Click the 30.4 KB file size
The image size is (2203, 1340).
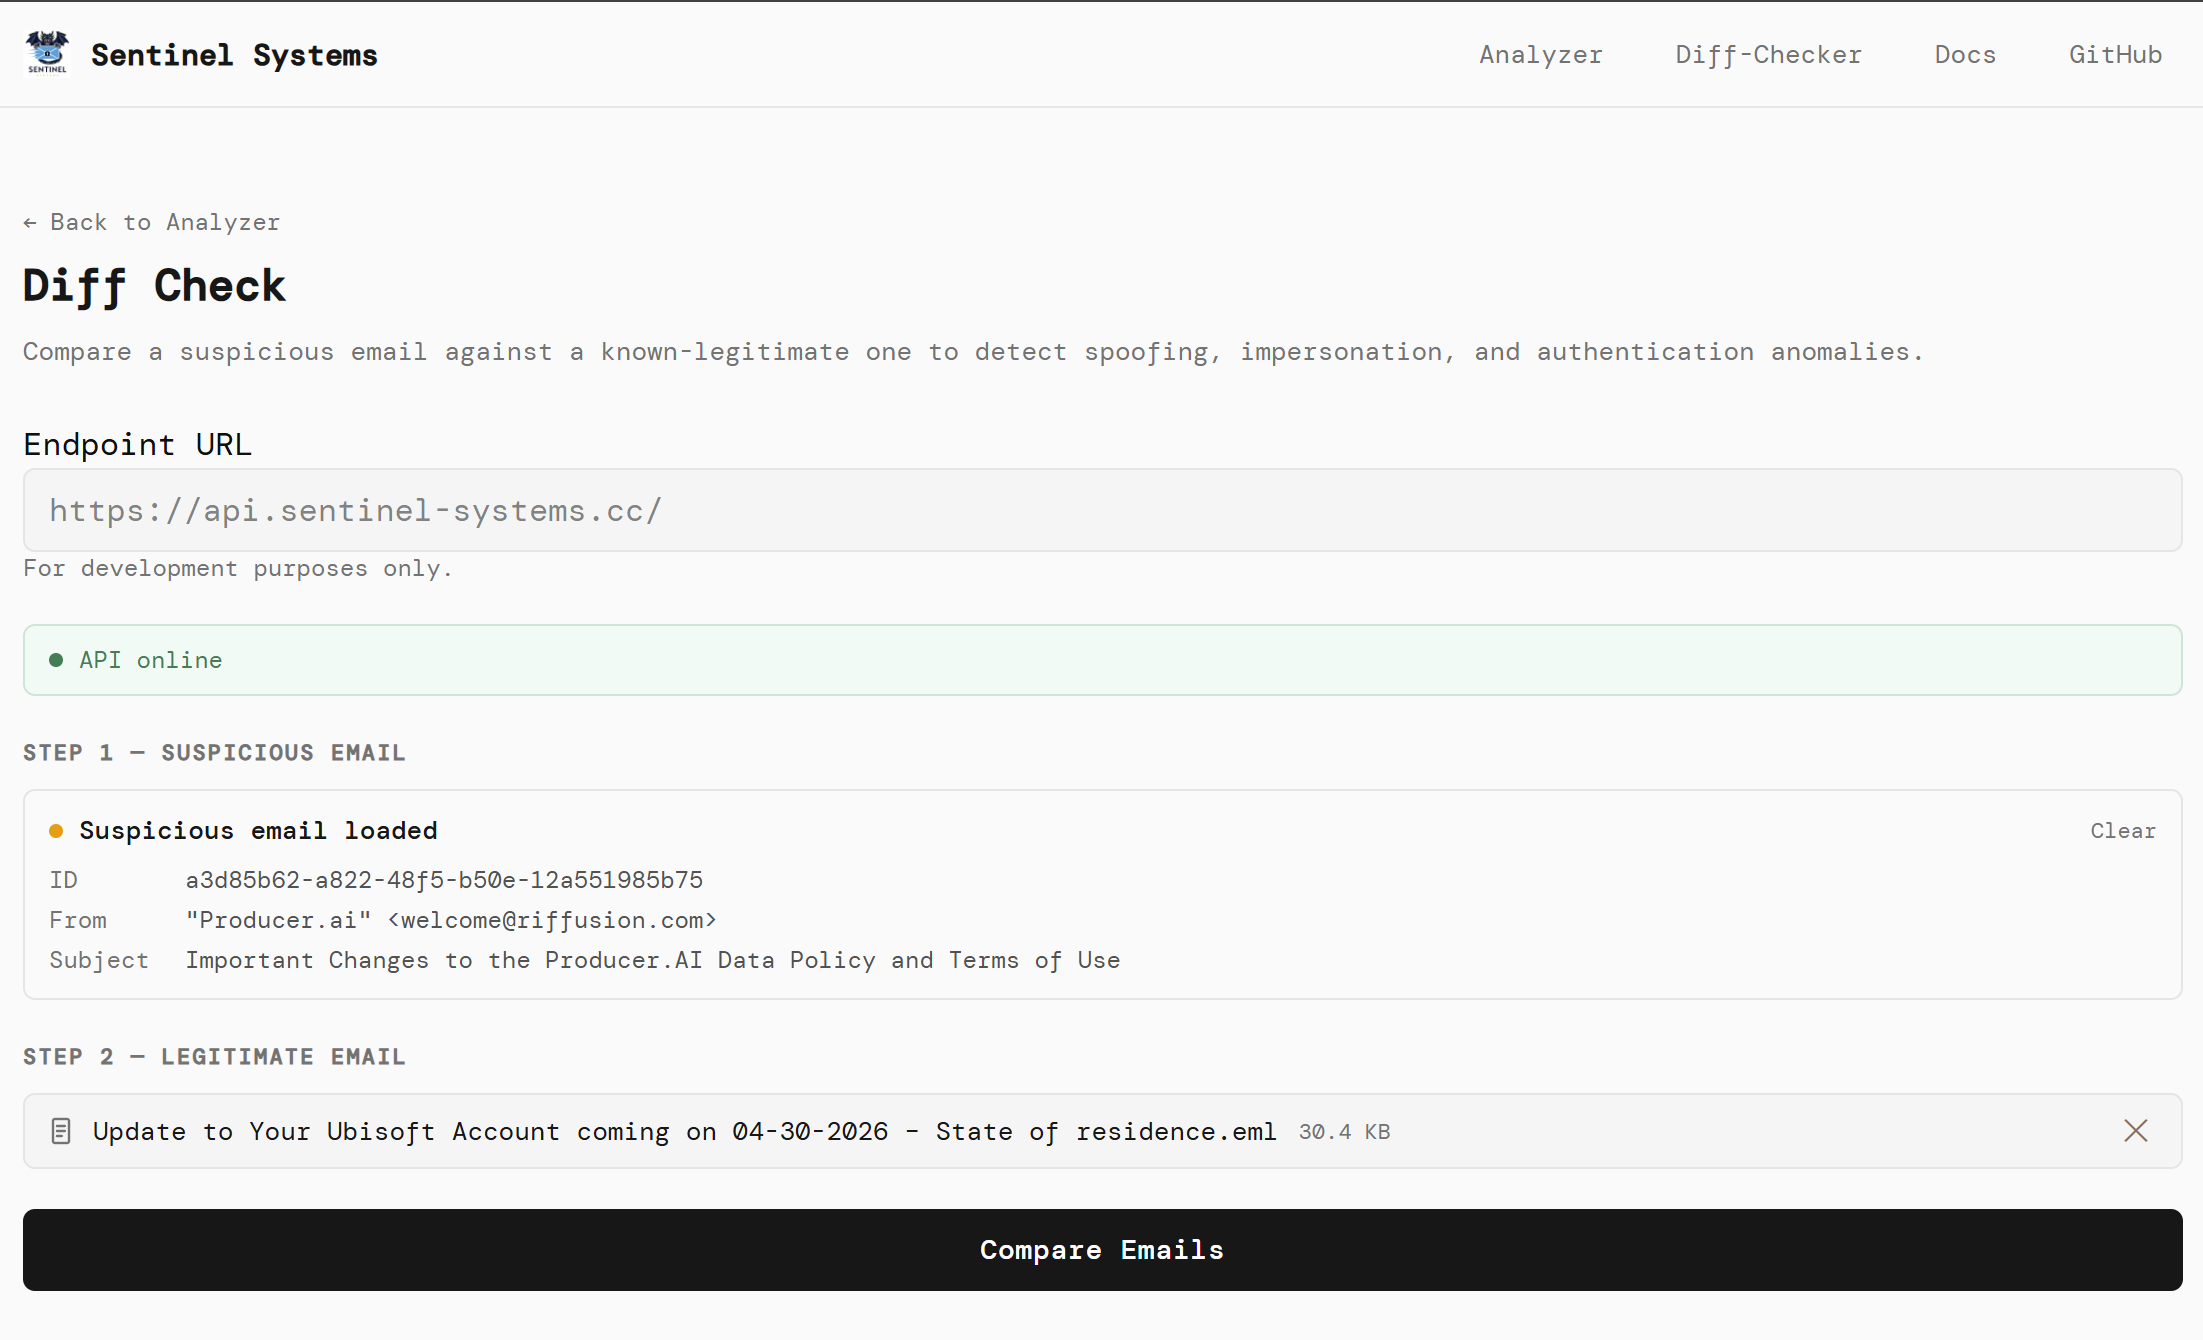(1344, 1132)
